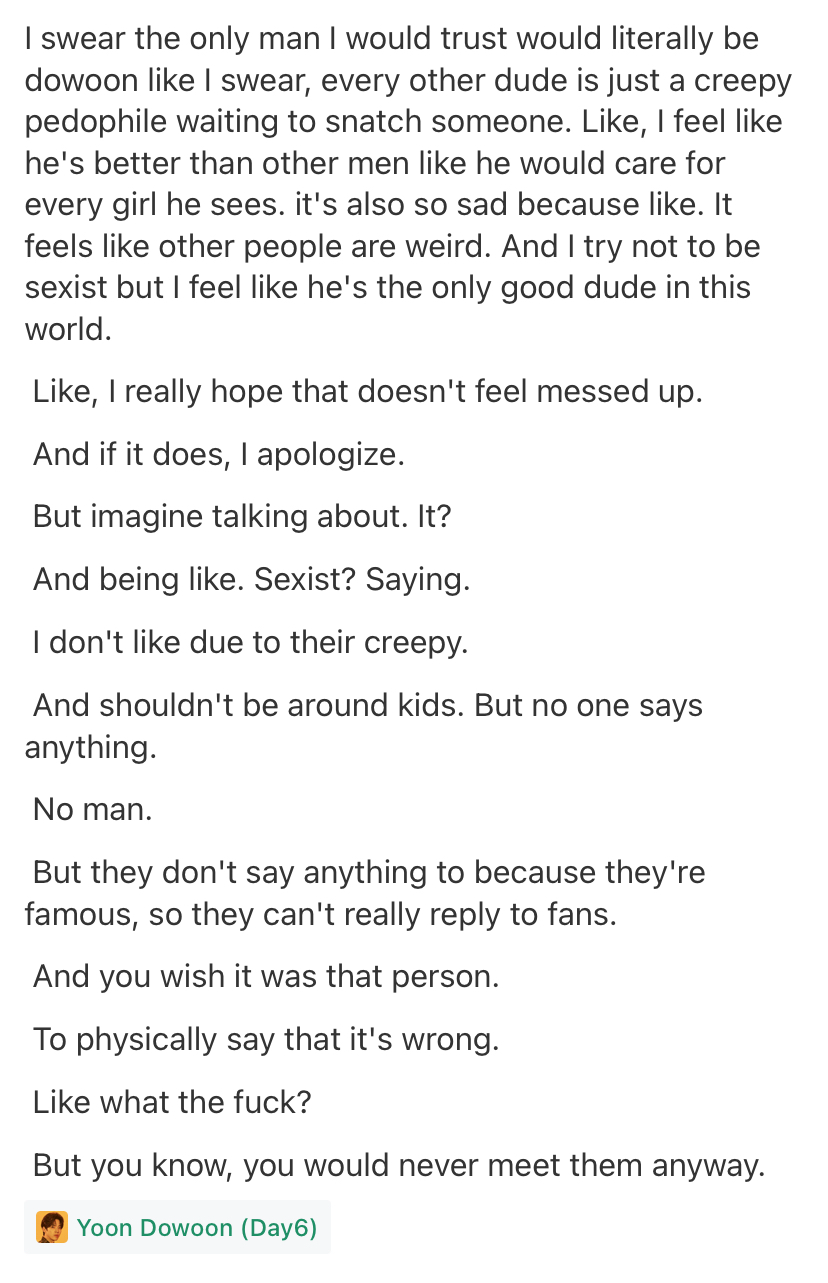This screenshot has height=1283, width=828.
Task: Click the paragraph "And shouldn't be around kids"
Action: coord(366,705)
